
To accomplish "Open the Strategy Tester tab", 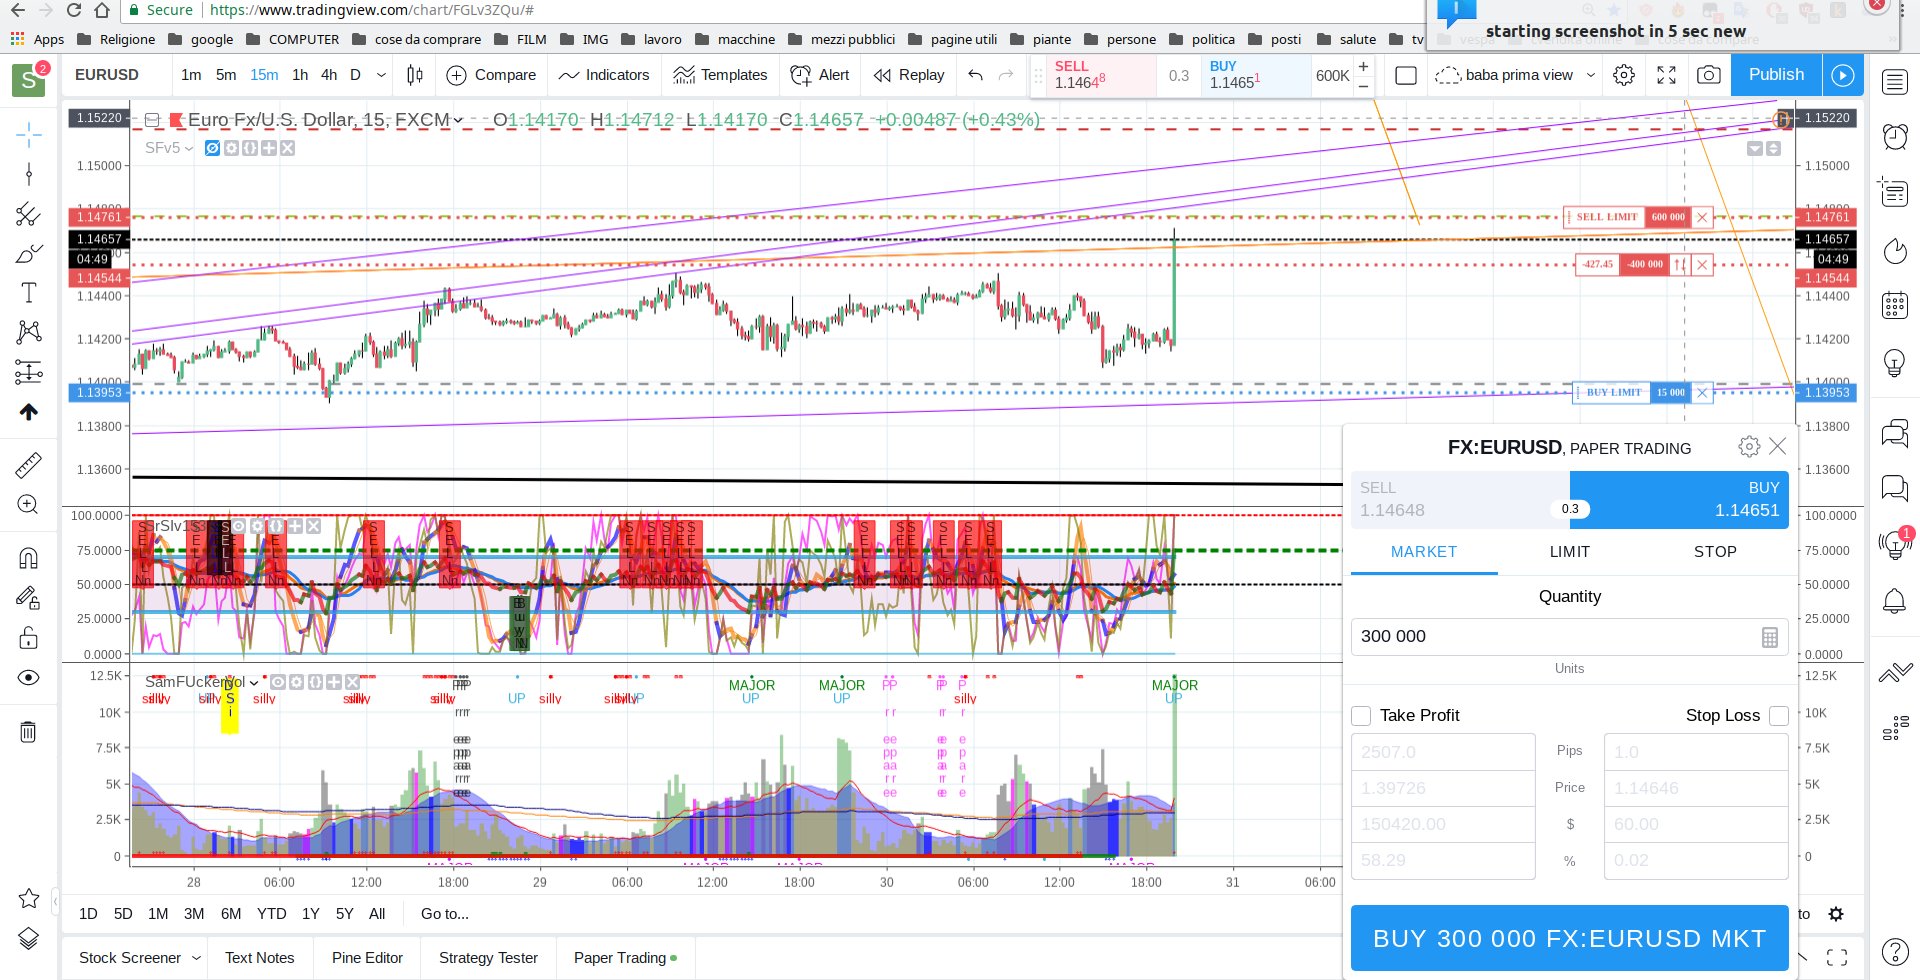I will pyautogui.click(x=488, y=958).
